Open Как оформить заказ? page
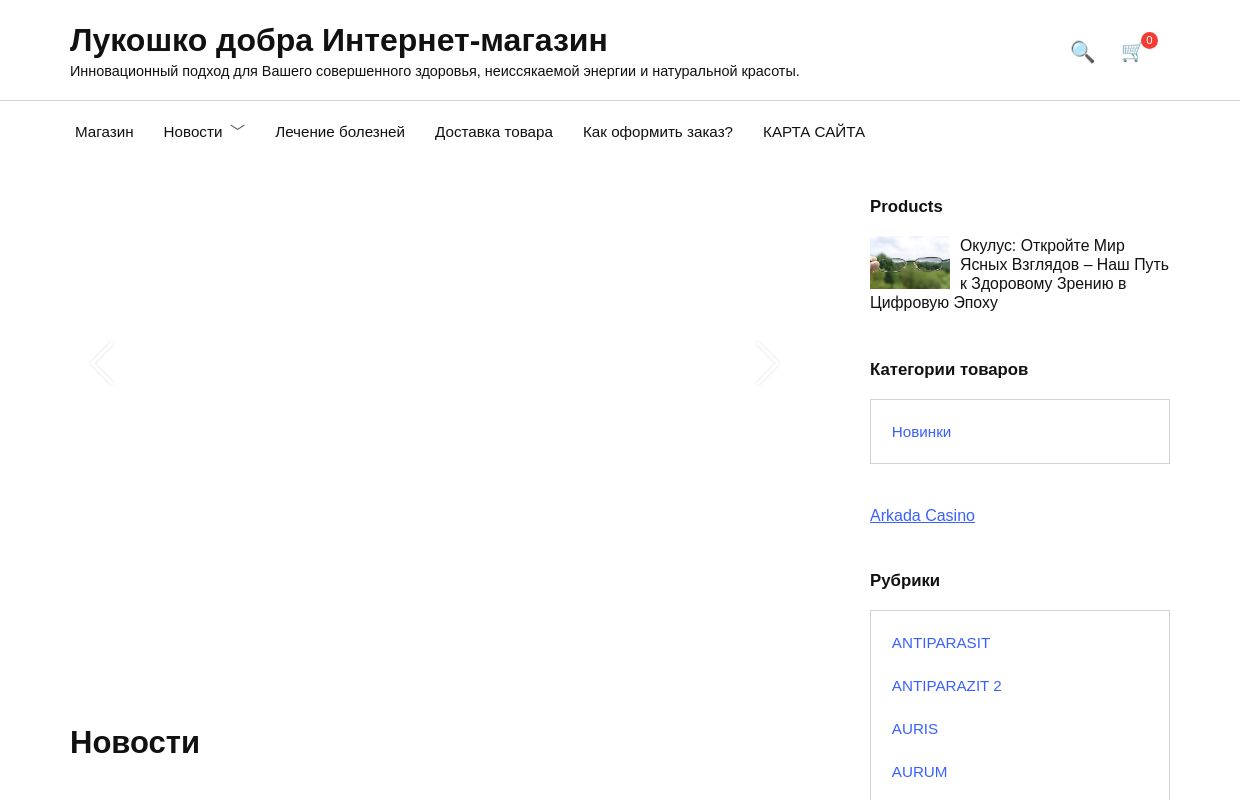 (x=657, y=131)
